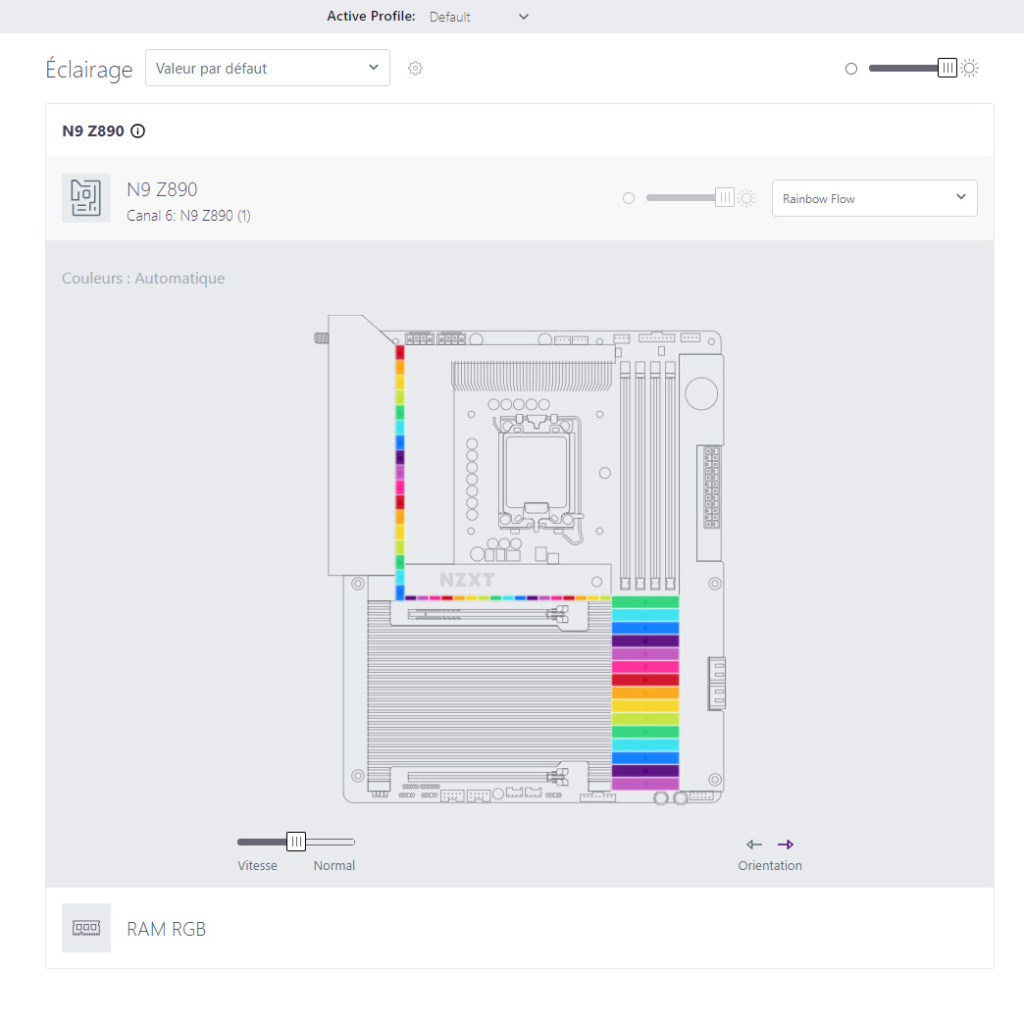Click global minimum brightness circle icon
The image size is (1024, 1024).
click(x=851, y=69)
